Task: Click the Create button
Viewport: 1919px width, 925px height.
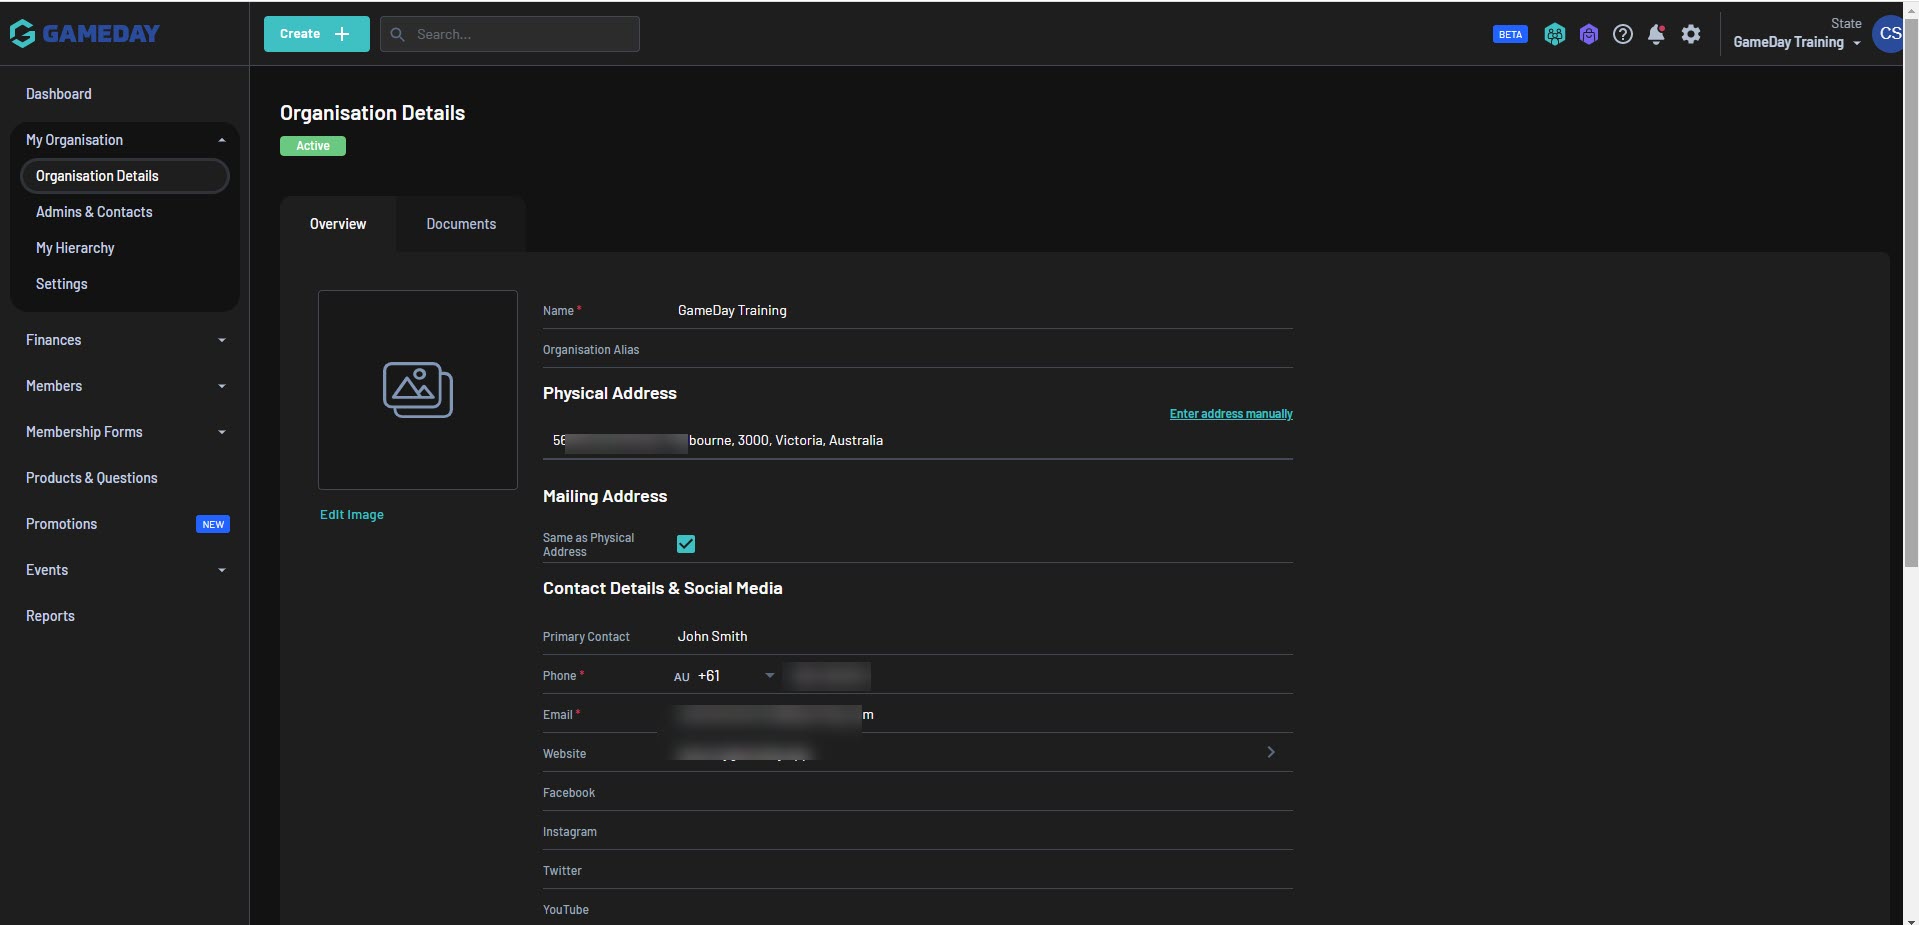Action: [x=316, y=34]
